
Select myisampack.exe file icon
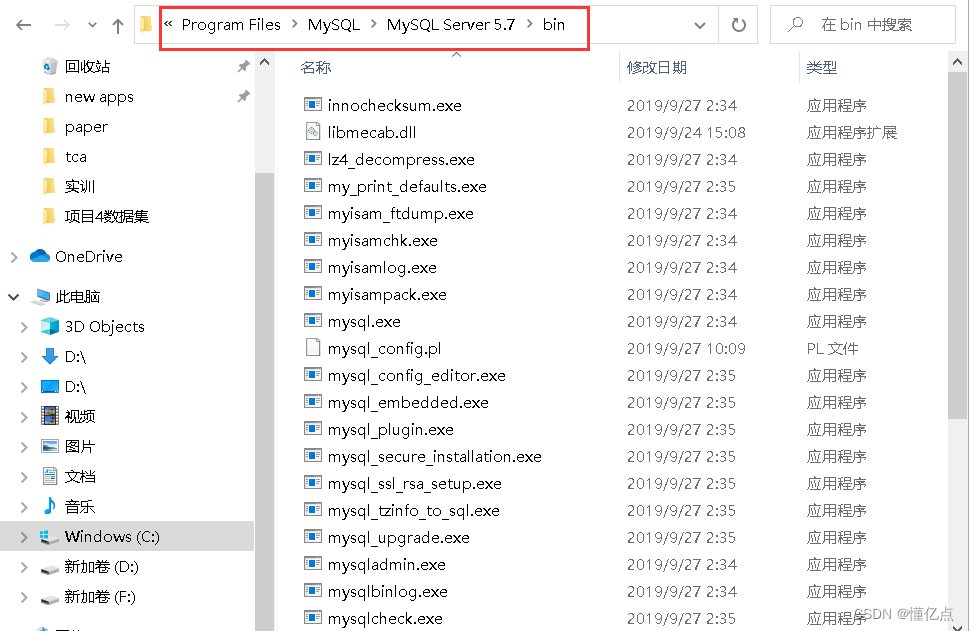(313, 294)
